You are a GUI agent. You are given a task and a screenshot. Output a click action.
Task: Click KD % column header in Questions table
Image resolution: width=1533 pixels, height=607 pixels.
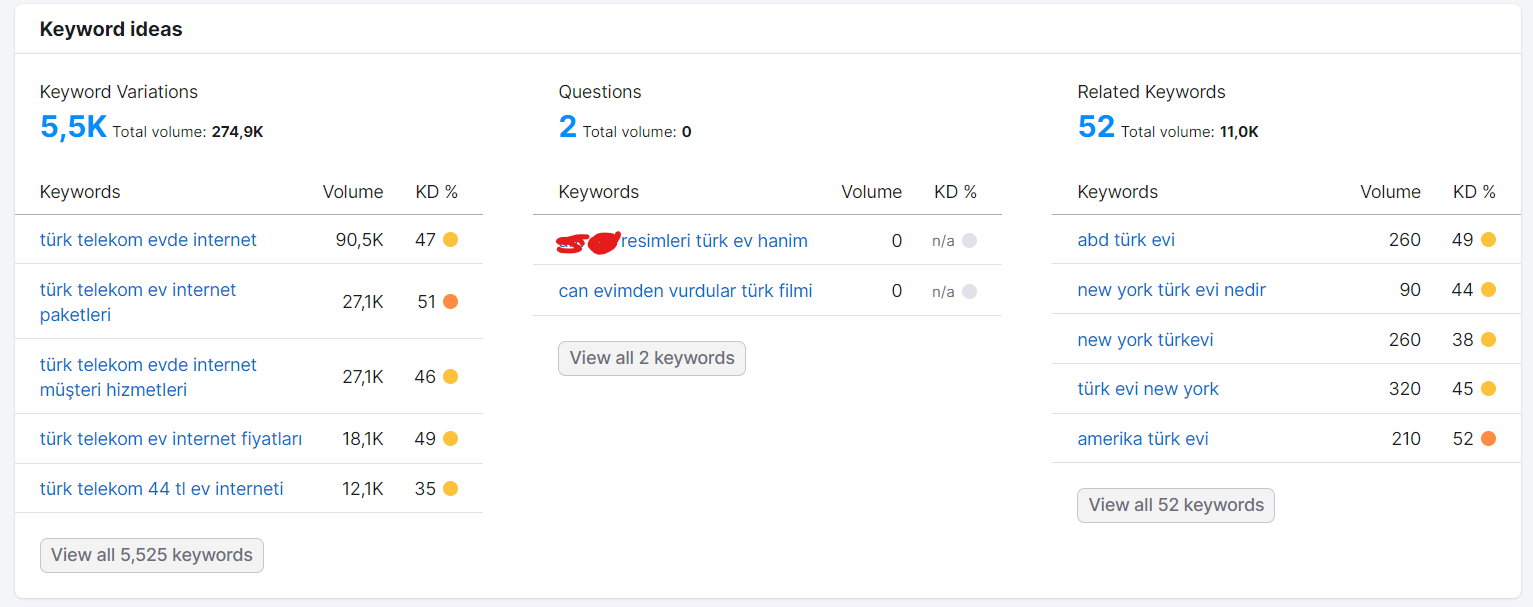coord(955,192)
